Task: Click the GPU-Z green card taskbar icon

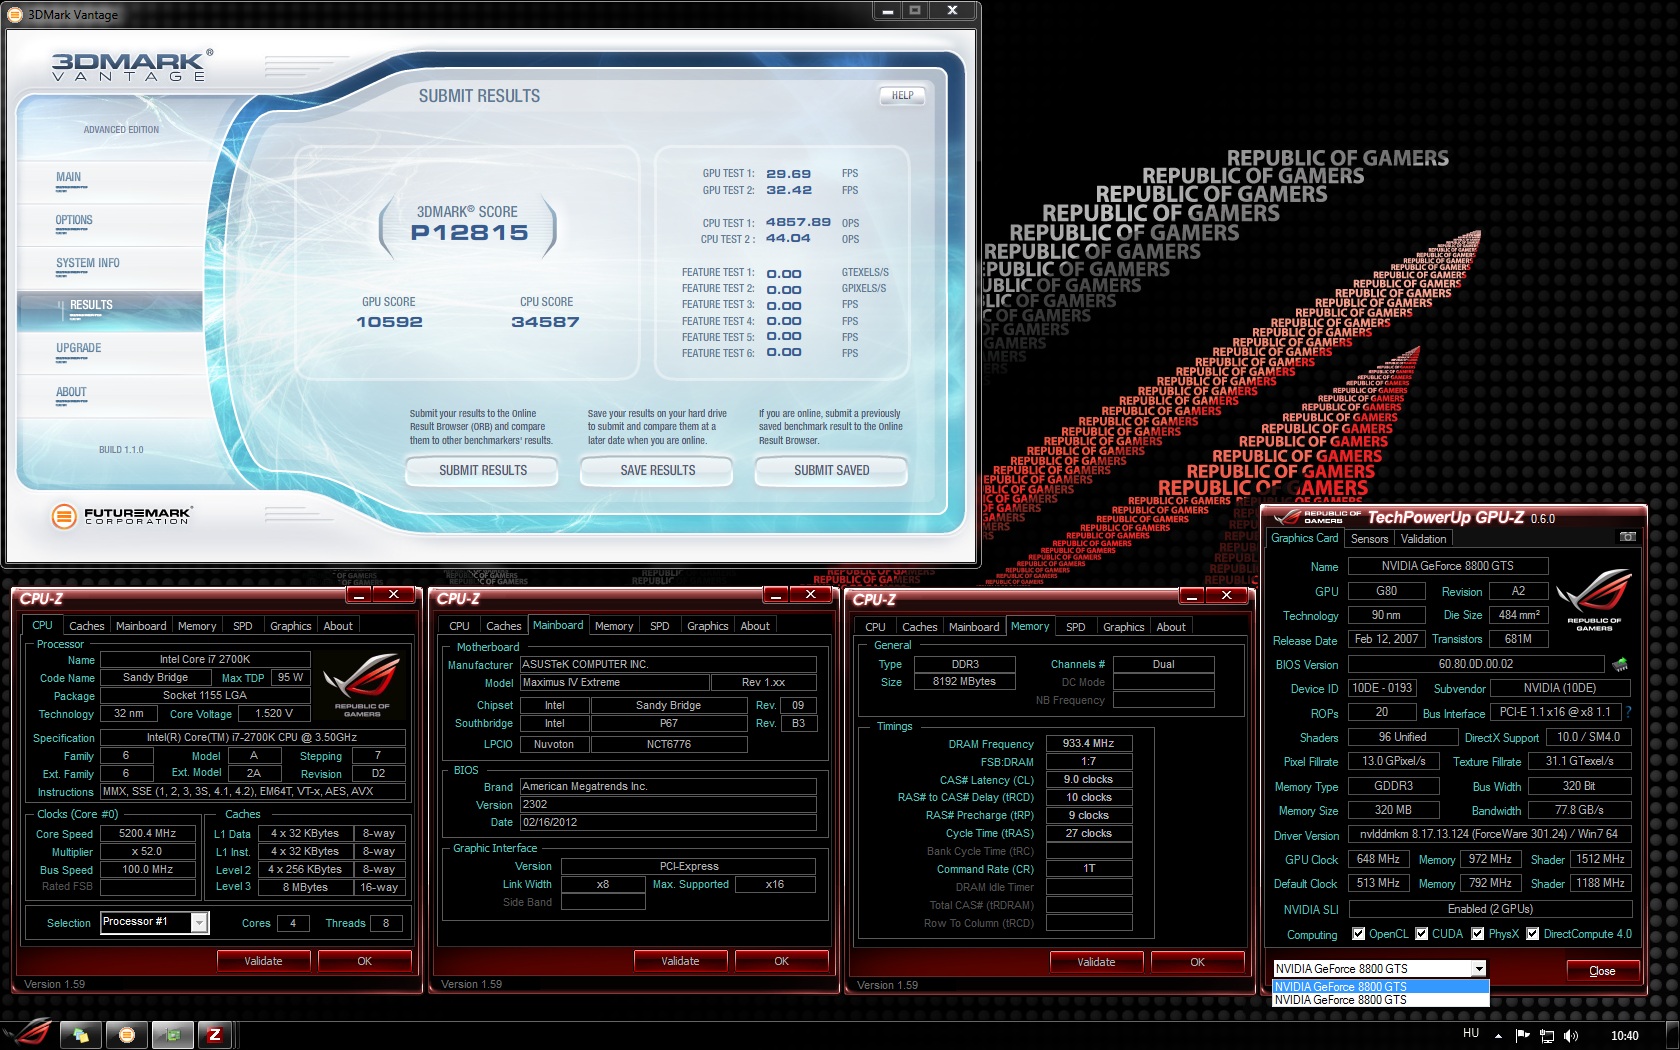Action: [x=171, y=1035]
